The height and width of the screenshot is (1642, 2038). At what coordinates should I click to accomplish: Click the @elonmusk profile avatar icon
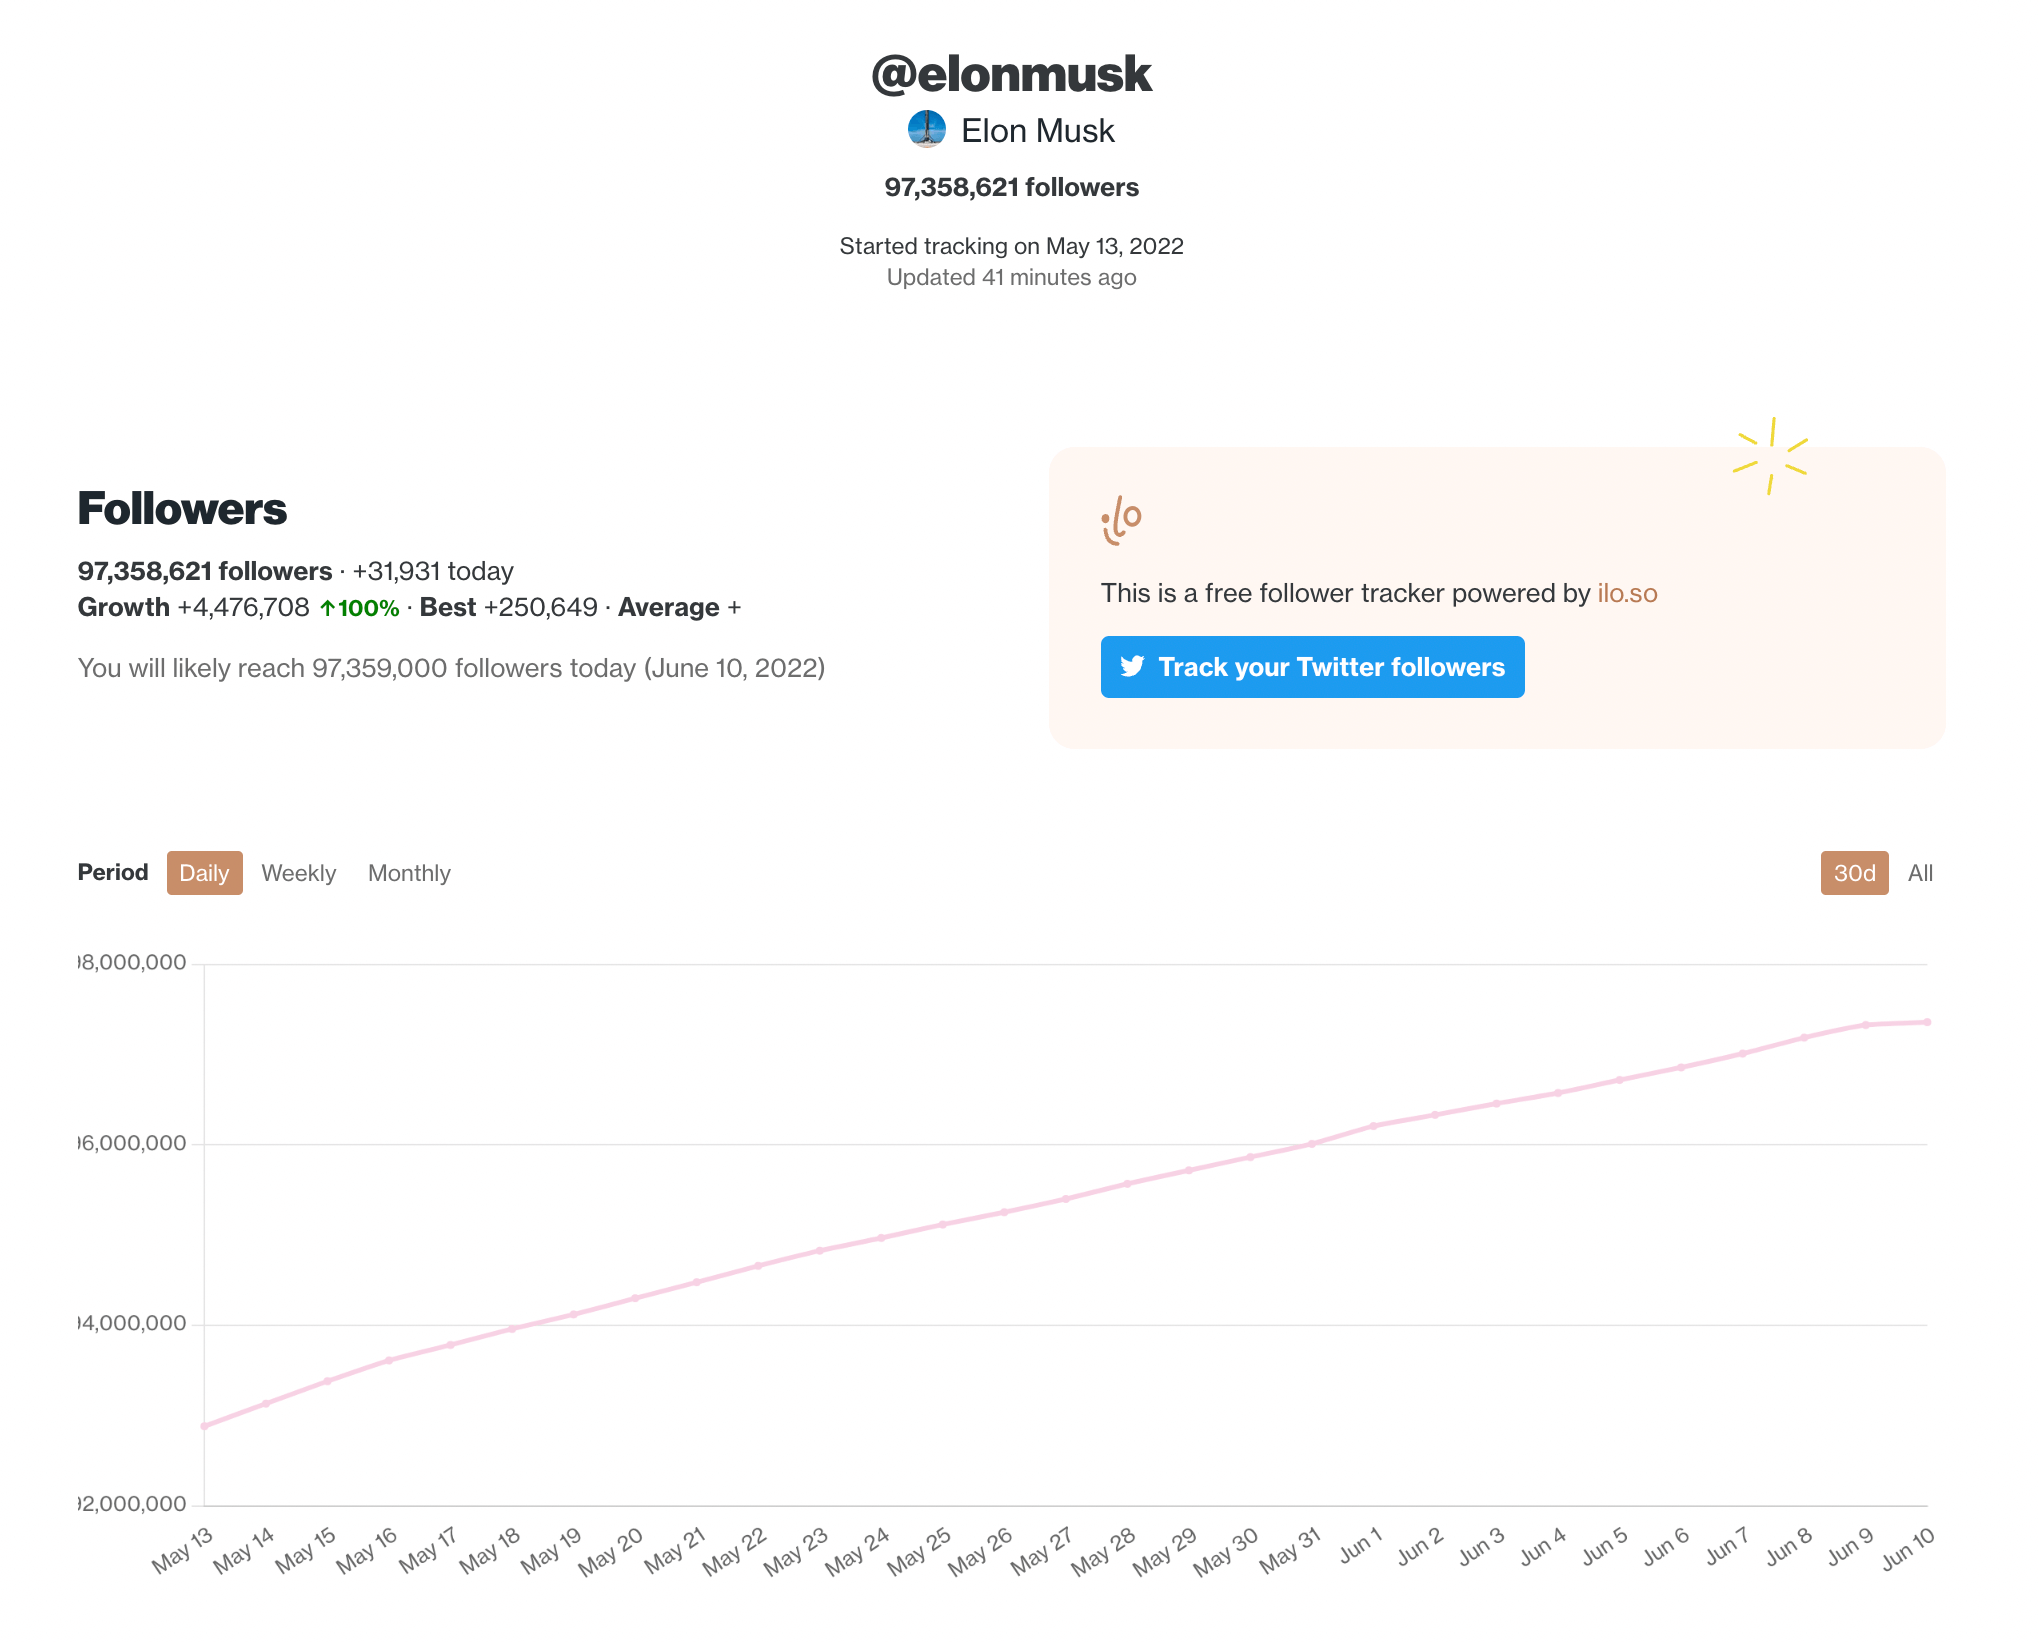tap(930, 131)
